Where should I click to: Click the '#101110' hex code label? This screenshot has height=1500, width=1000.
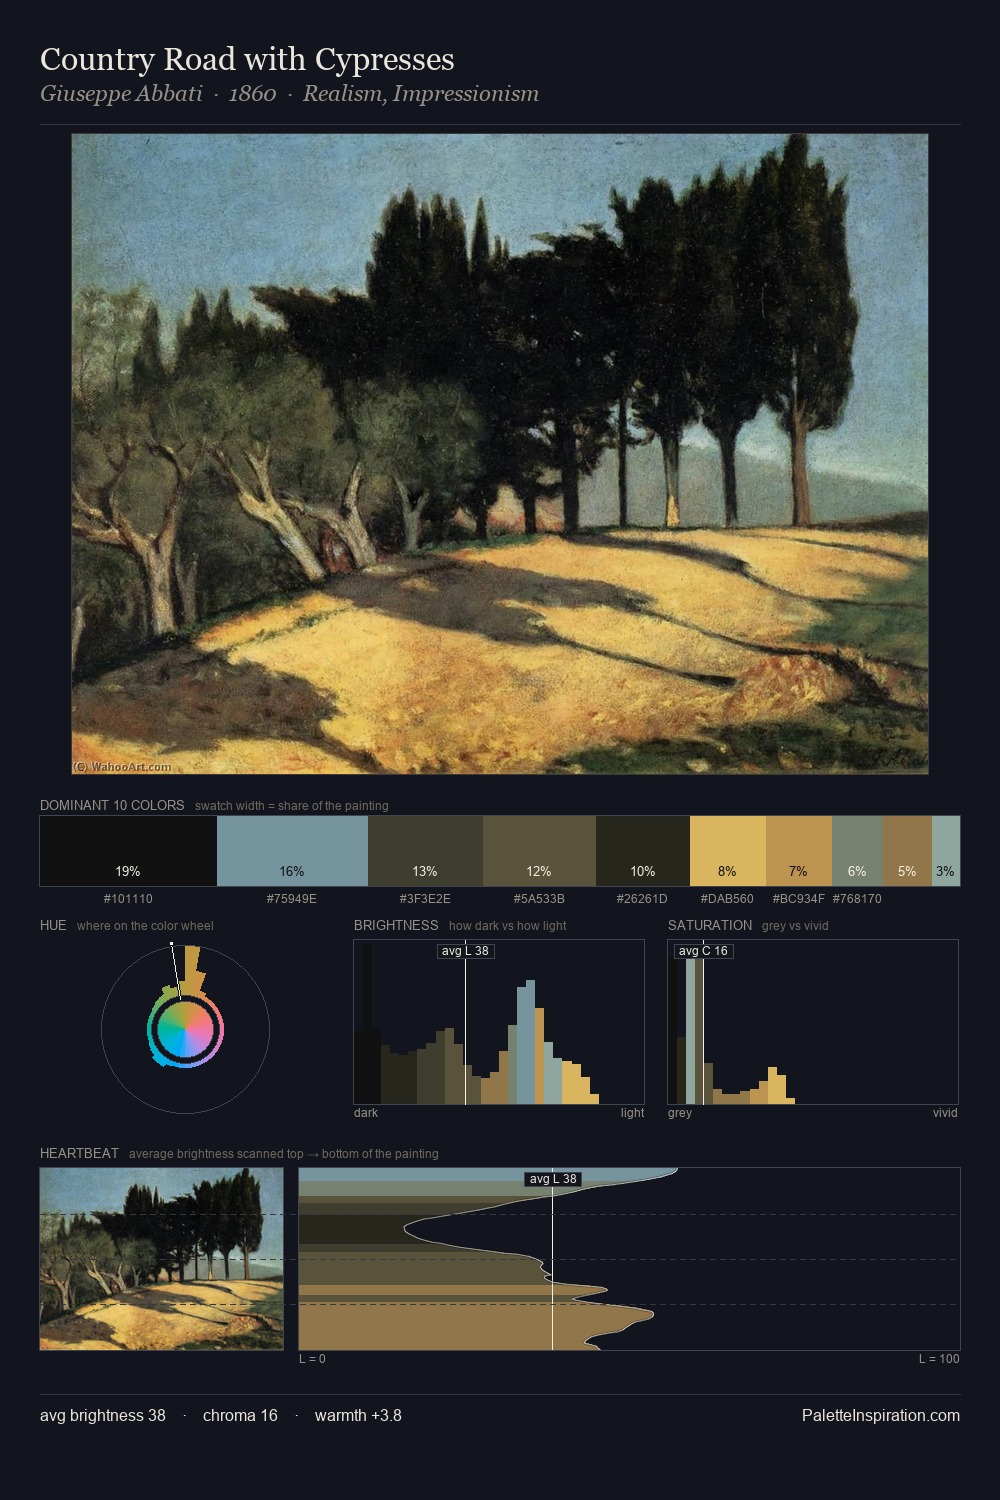pyautogui.click(x=128, y=899)
